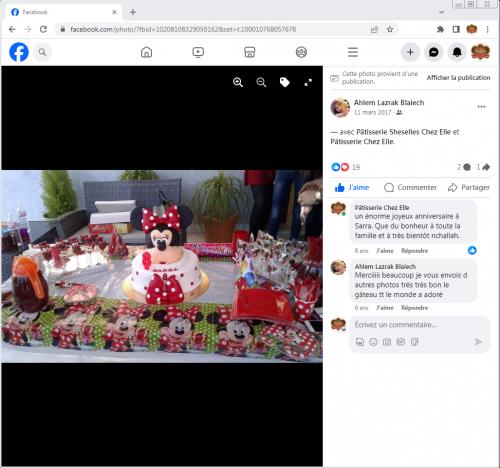Bookmark this page star
This screenshot has width=500, height=468.
(x=390, y=29)
